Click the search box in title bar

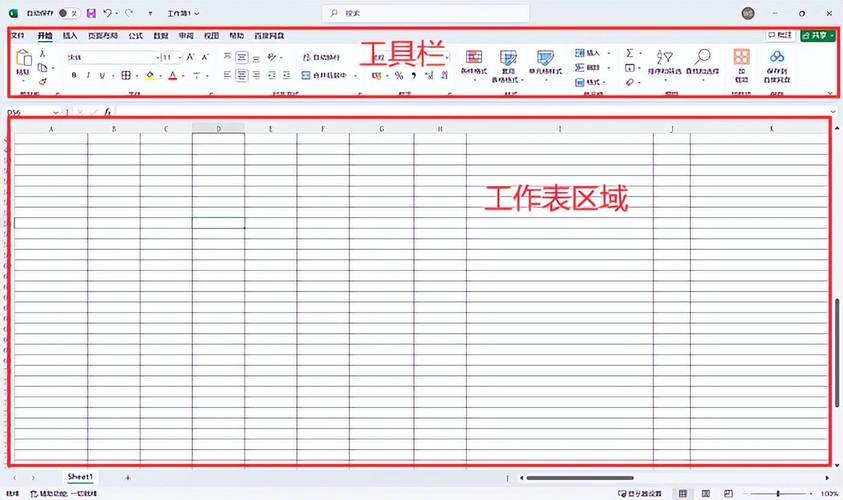(426, 13)
